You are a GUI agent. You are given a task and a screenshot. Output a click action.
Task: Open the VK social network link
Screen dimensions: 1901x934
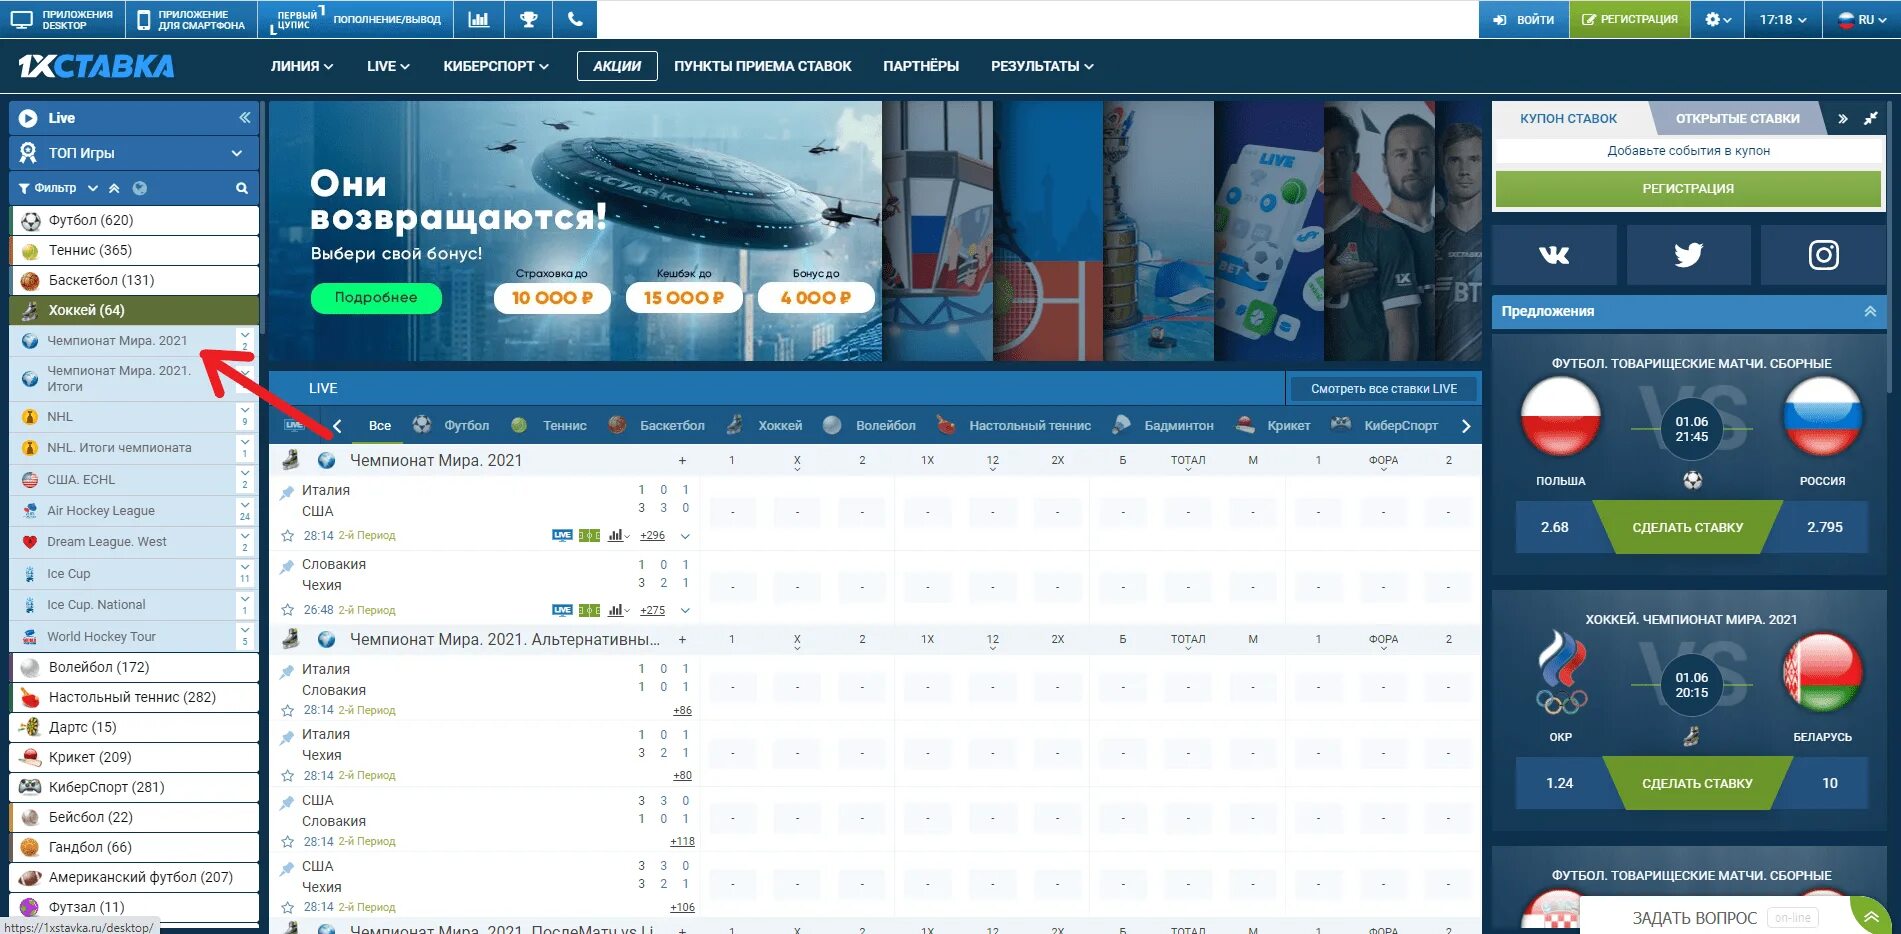[x=1553, y=255]
